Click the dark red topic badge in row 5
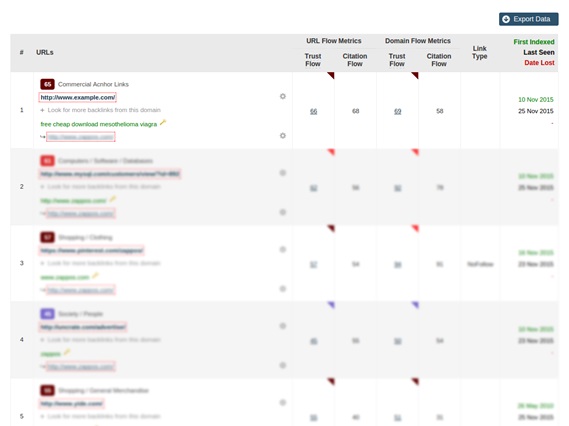This screenshot has width=569, height=426. pos(47,390)
